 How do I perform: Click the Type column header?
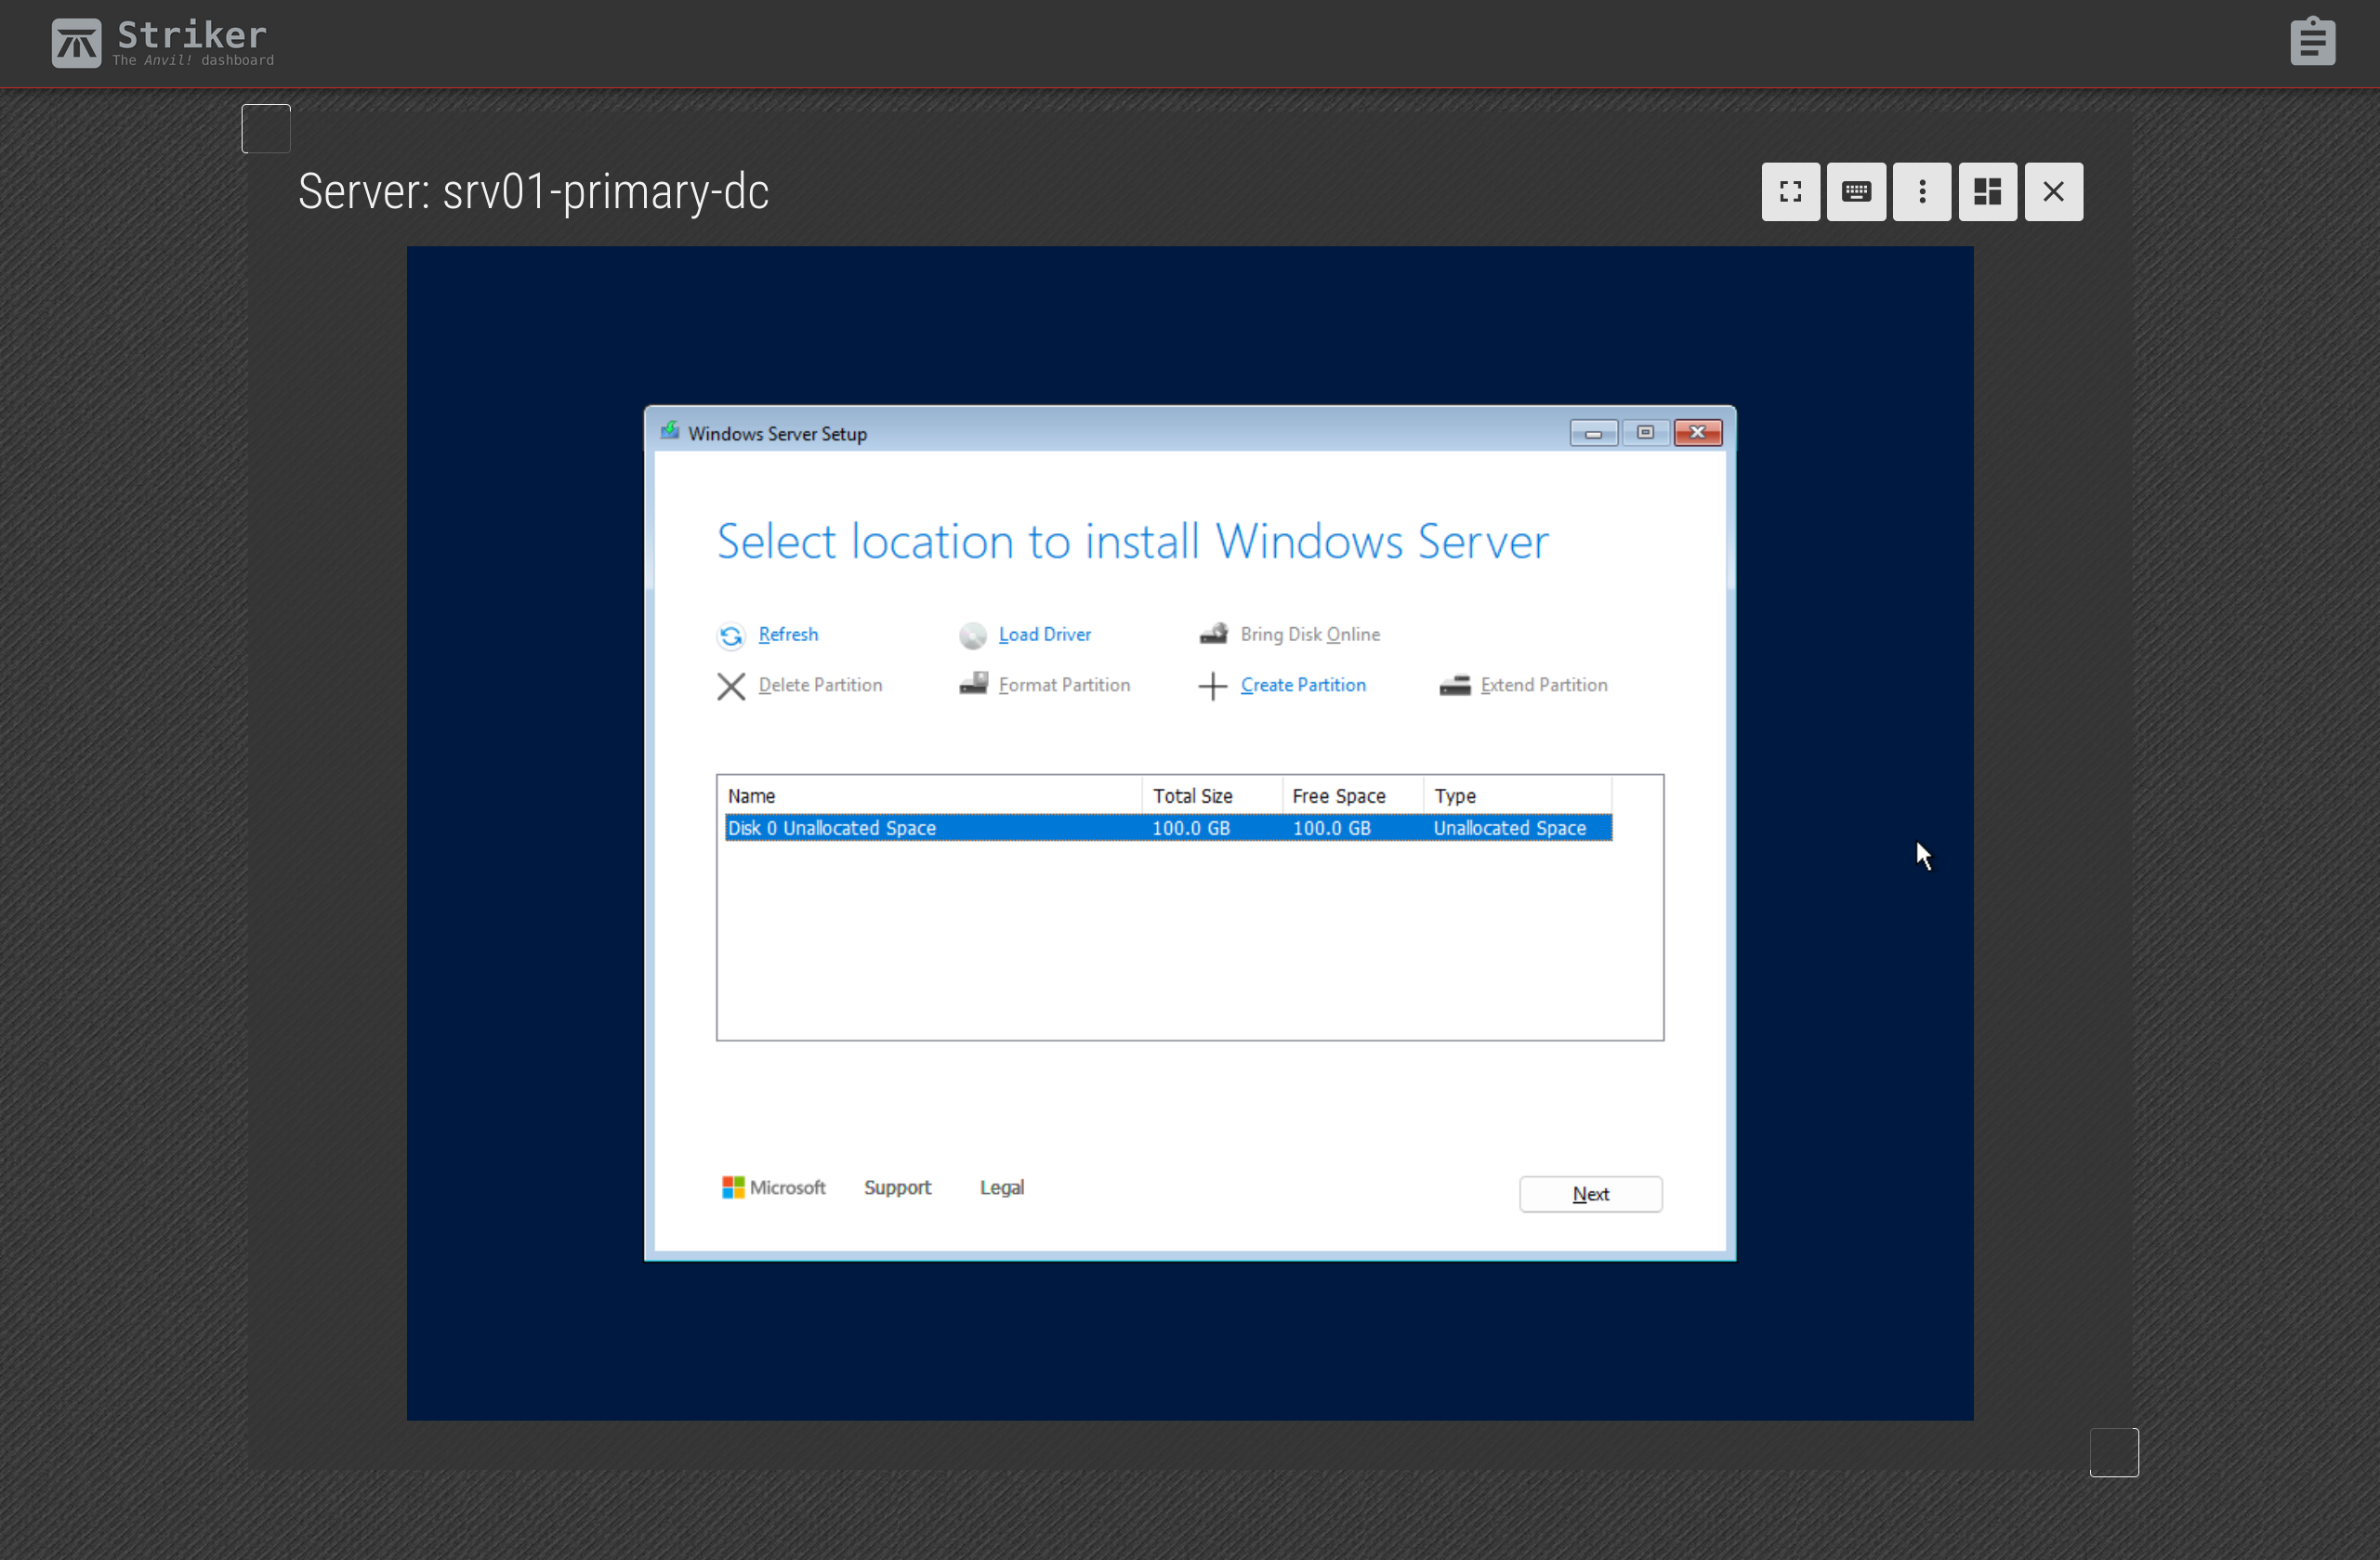point(1517,796)
